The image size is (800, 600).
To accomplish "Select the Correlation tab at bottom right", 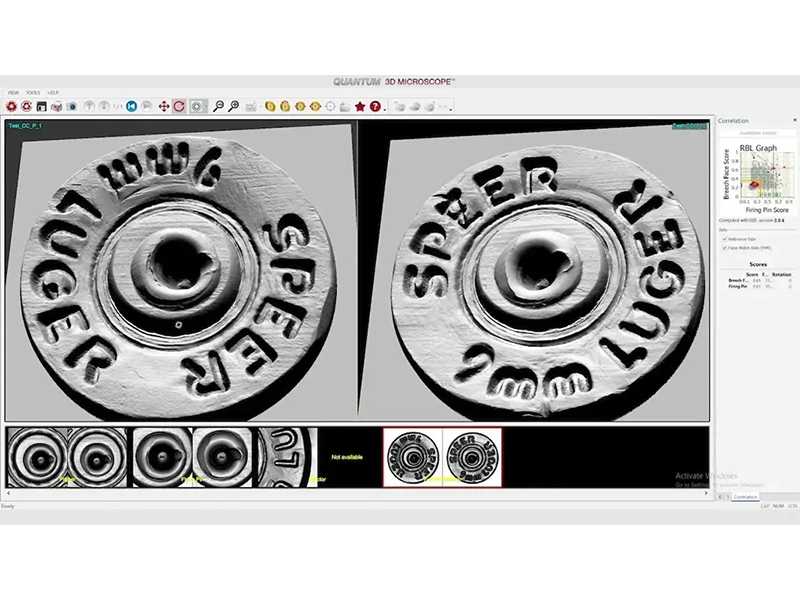I will coord(746,497).
